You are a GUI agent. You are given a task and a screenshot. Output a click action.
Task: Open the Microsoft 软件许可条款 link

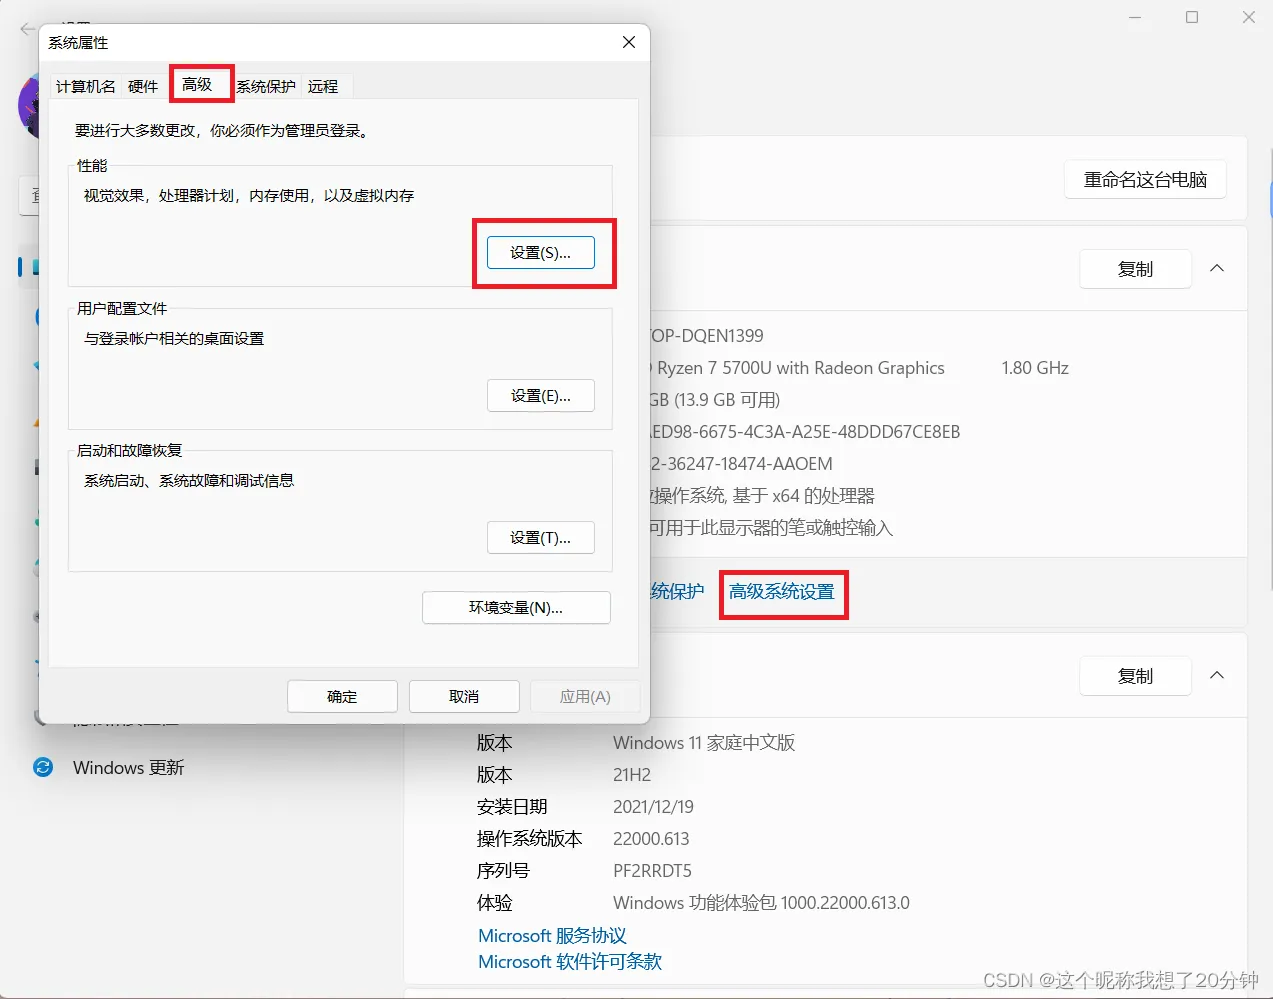tap(568, 962)
